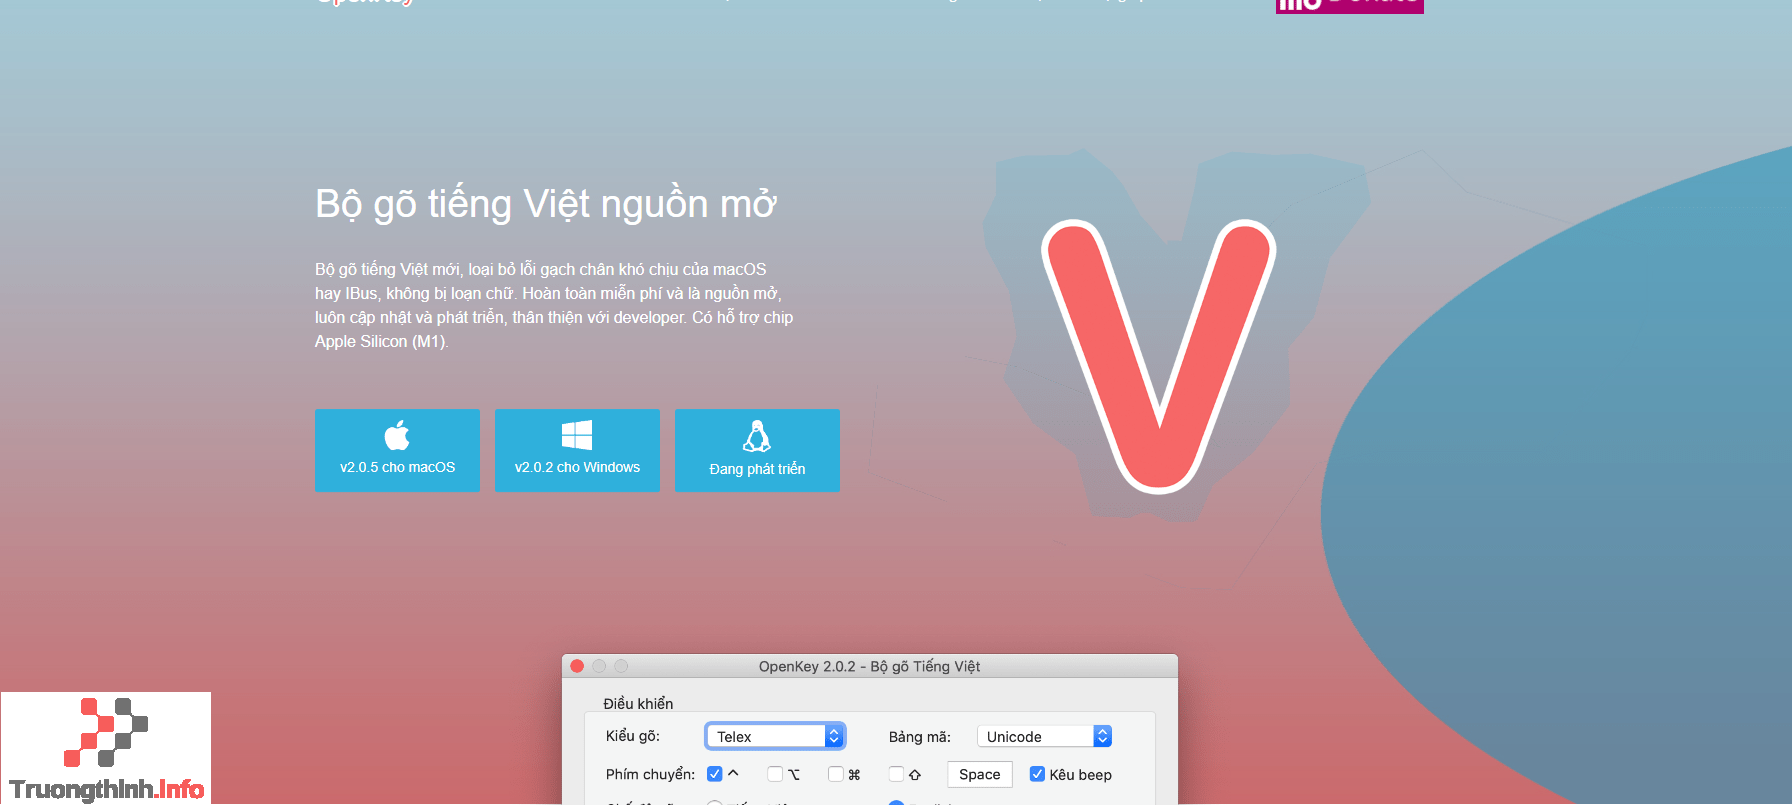Image resolution: width=1792 pixels, height=805 pixels.
Task: Close the OpenKey 2.0.2 window
Action: pyautogui.click(x=577, y=666)
